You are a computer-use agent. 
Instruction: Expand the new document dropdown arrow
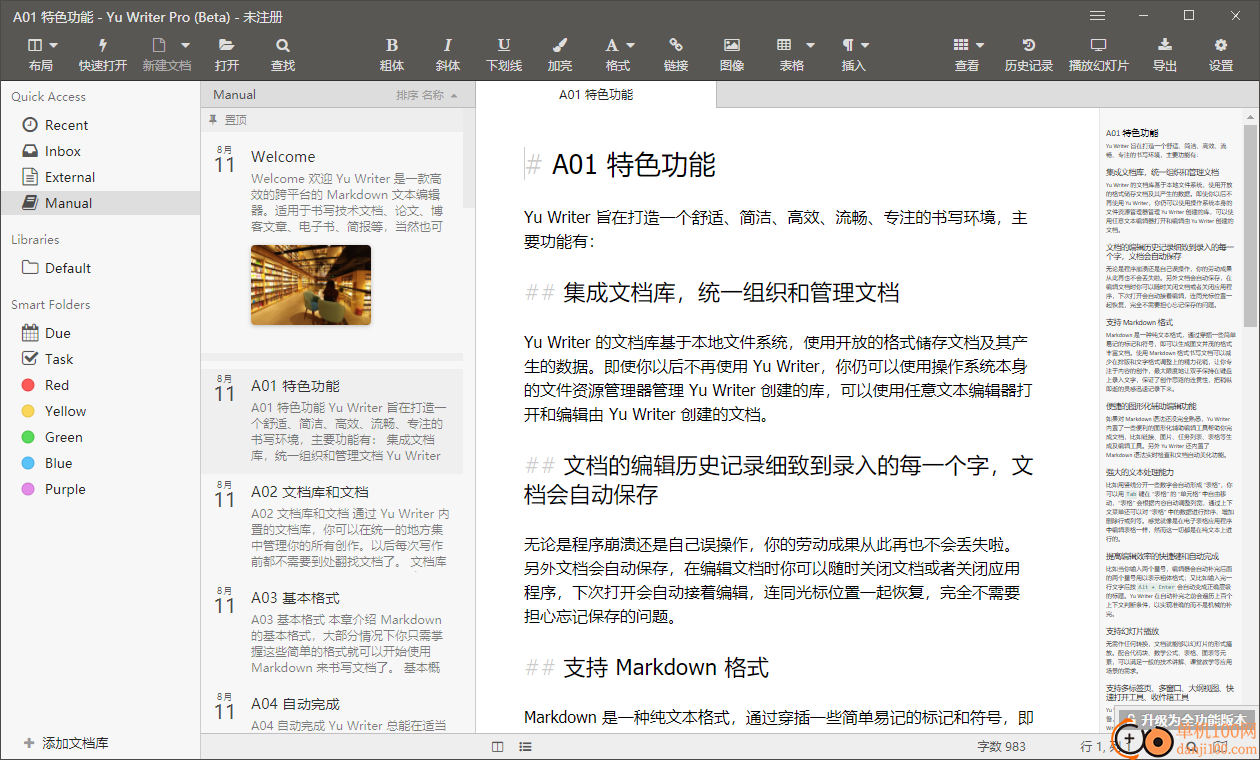click(185, 45)
